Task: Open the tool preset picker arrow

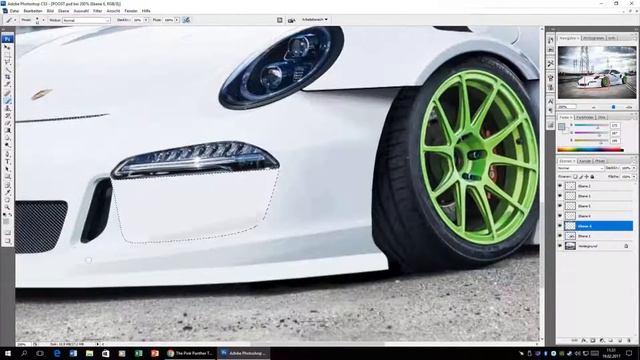Action: [x=15, y=20]
